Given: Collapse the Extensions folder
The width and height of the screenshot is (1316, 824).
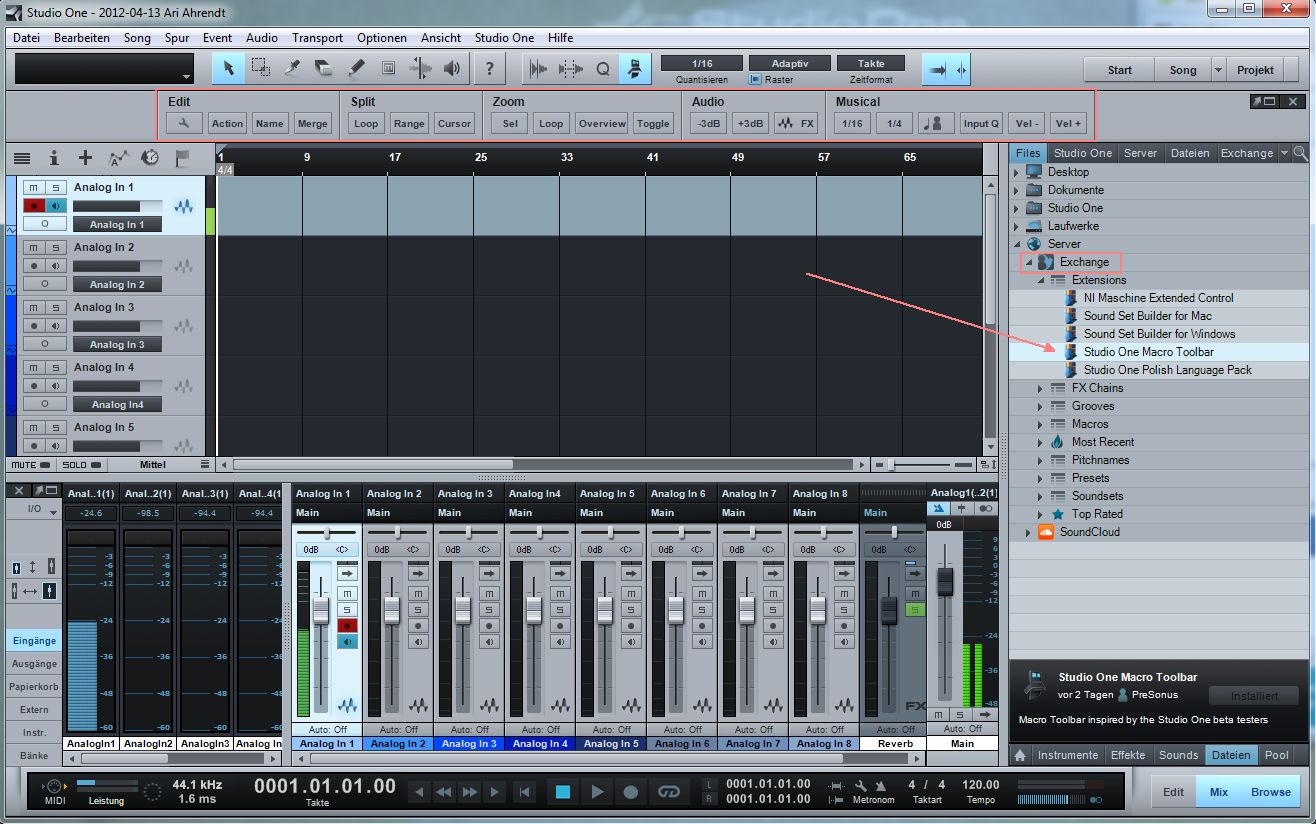Looking at the screenshot, I should pyautogui.click(x=1040, y=280).
